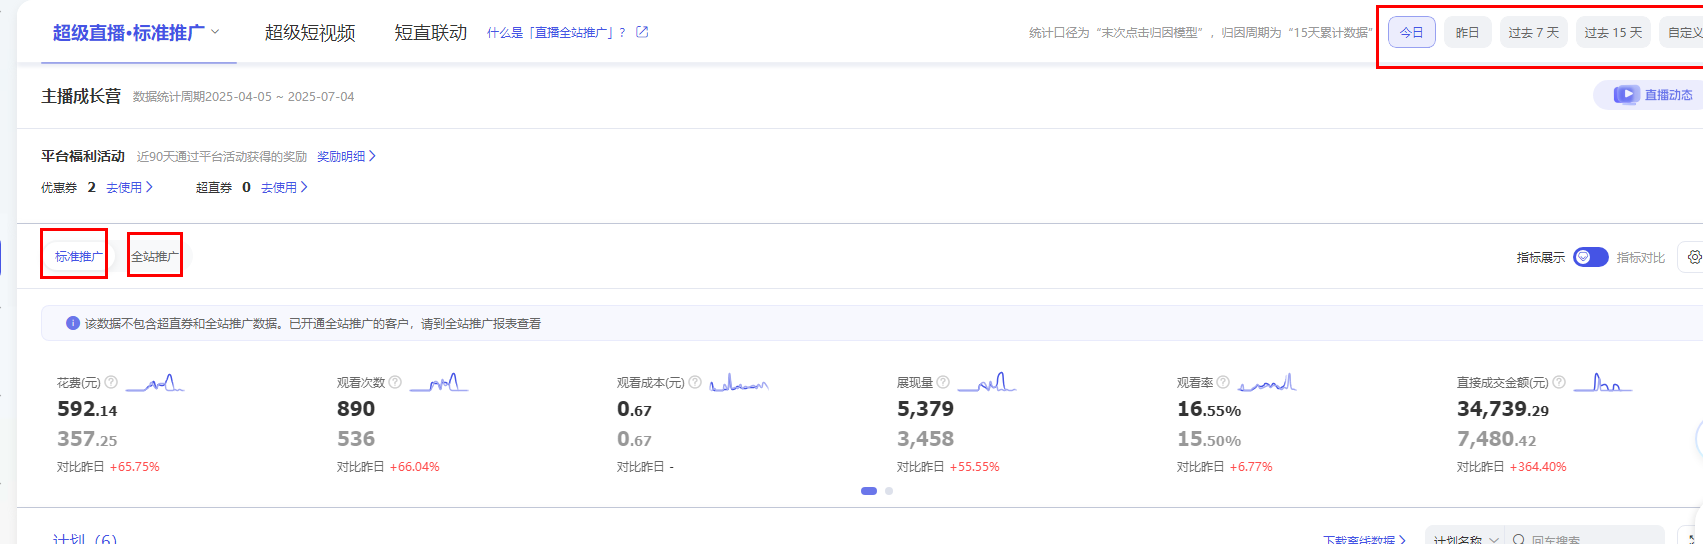Click the help icon next to 直接成交金额(元)
The height and width of the screenshot is (544, 1703).
[x=1559, y=382]
